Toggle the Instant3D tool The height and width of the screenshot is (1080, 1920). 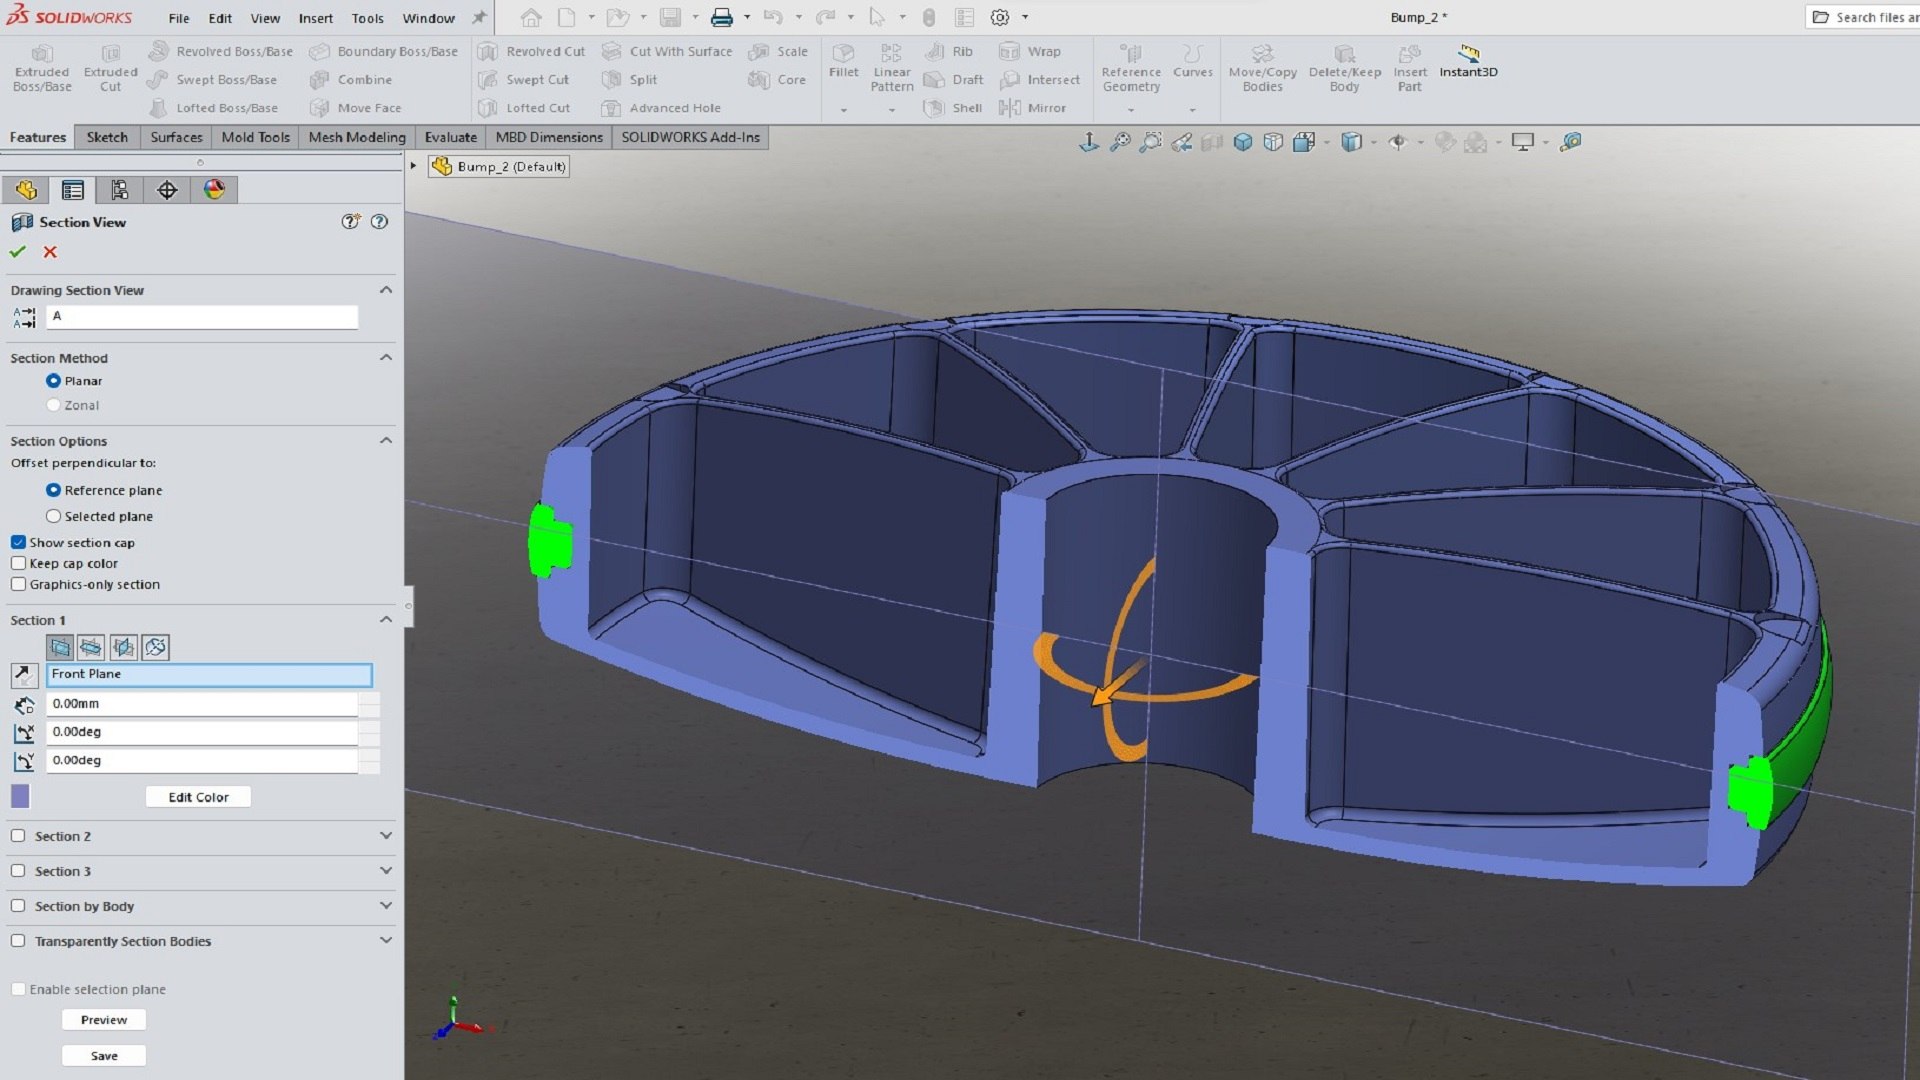pos(1468,61)
